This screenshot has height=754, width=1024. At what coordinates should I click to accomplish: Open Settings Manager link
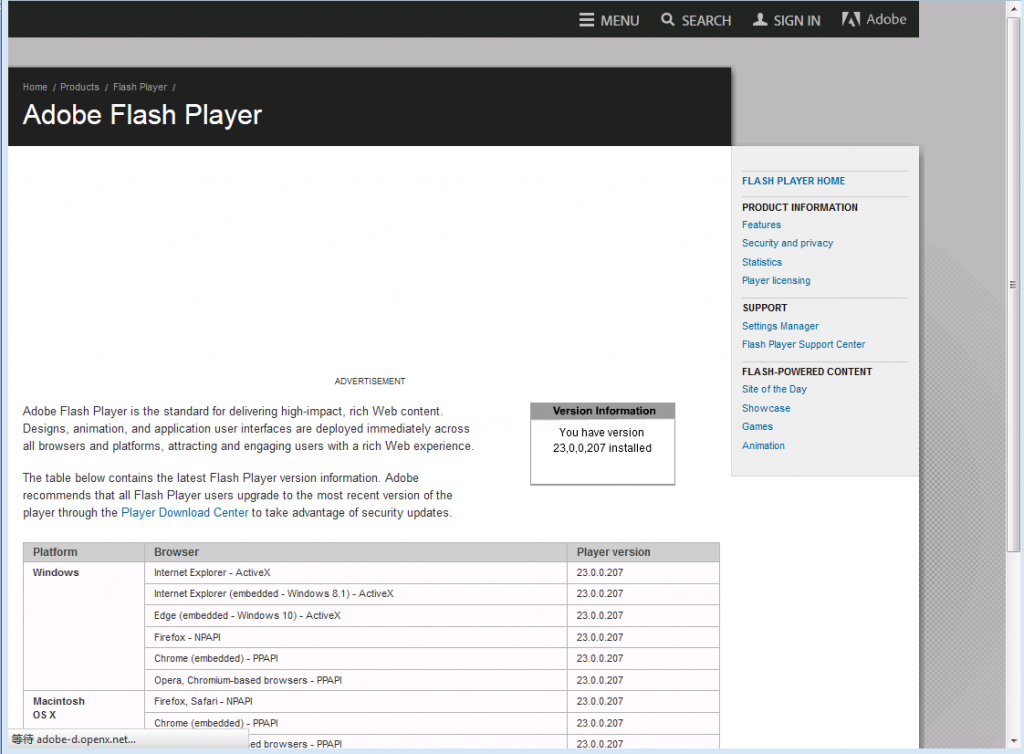pos(780,326)
